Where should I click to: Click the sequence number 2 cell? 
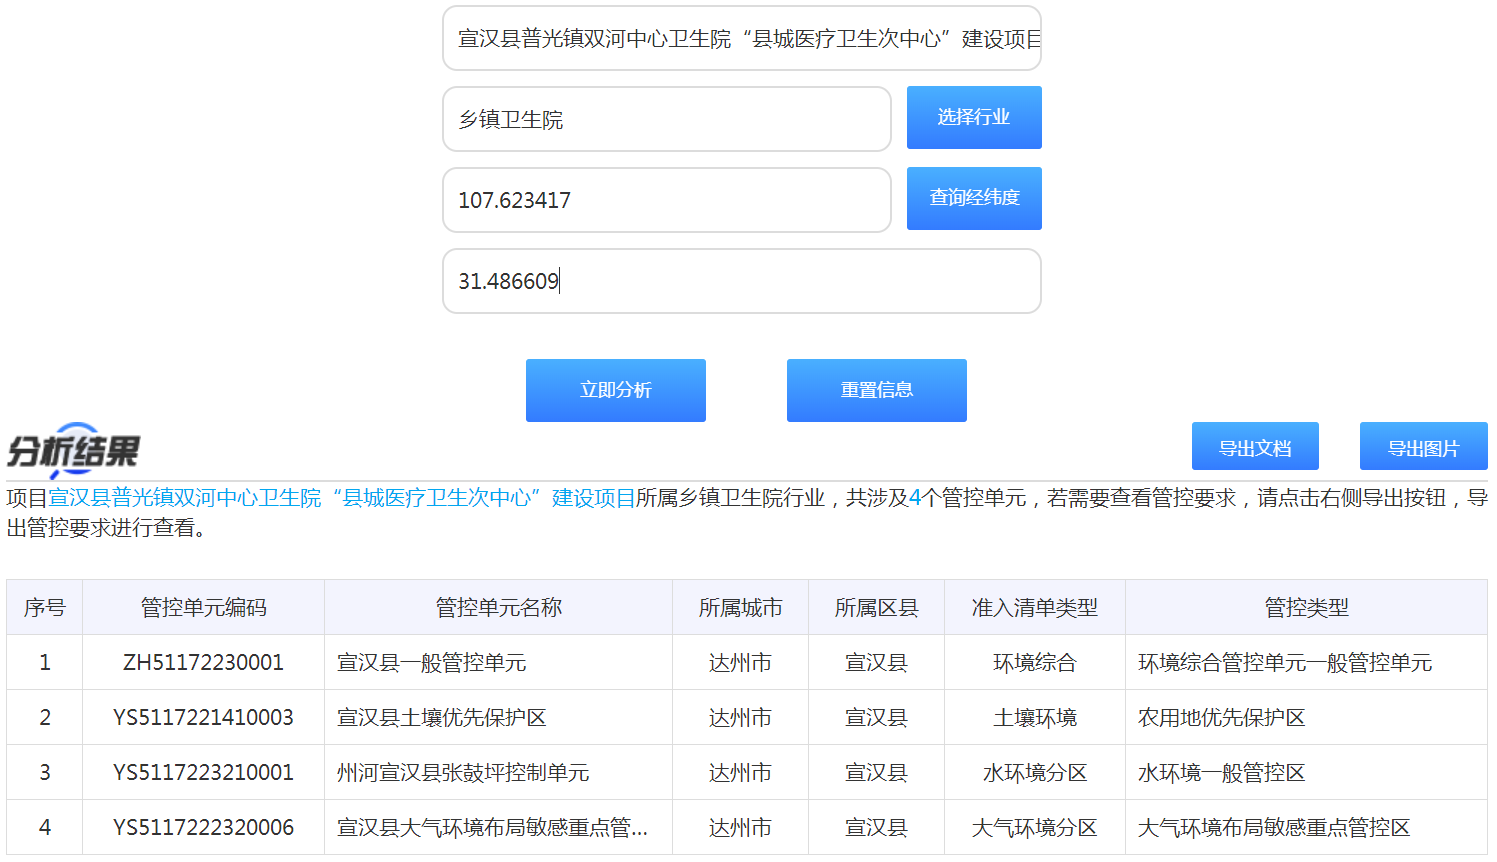pyautogui.click(x=45, y=717)
